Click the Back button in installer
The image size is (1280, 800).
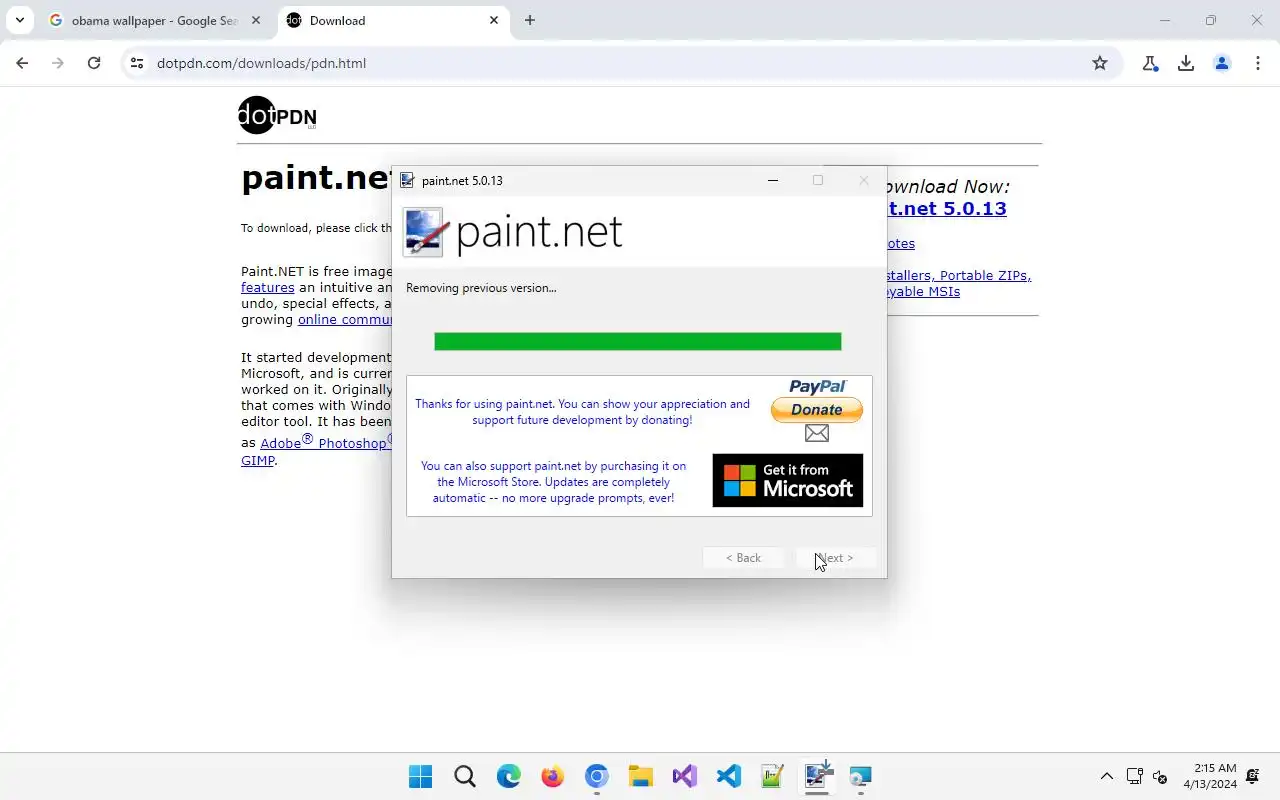point(743,558)
